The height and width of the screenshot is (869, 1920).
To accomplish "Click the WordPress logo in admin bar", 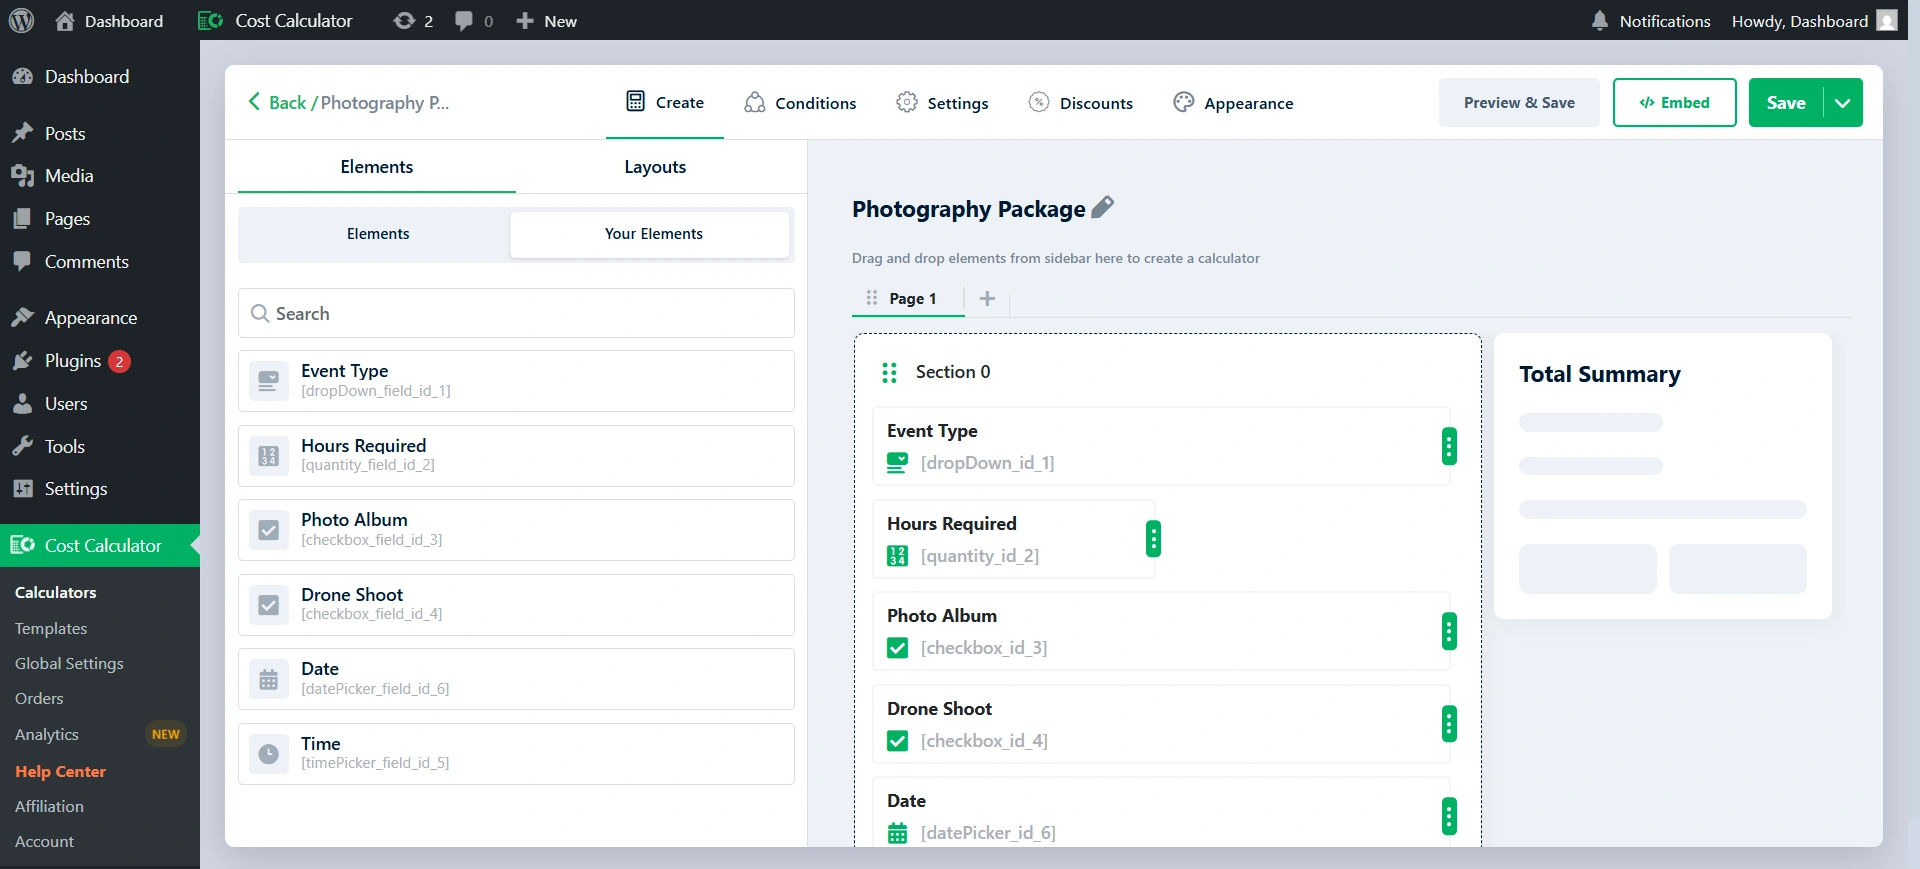I will [x=21, y=21].
